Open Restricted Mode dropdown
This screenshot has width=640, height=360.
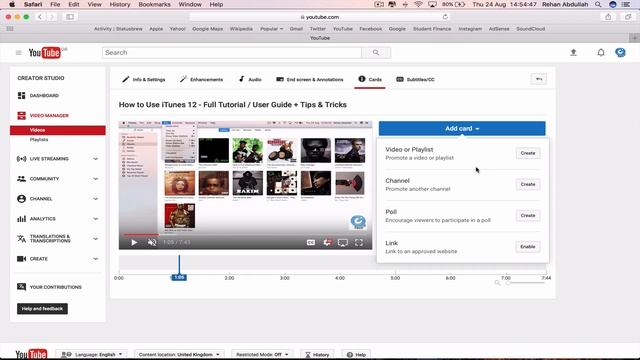262,354
